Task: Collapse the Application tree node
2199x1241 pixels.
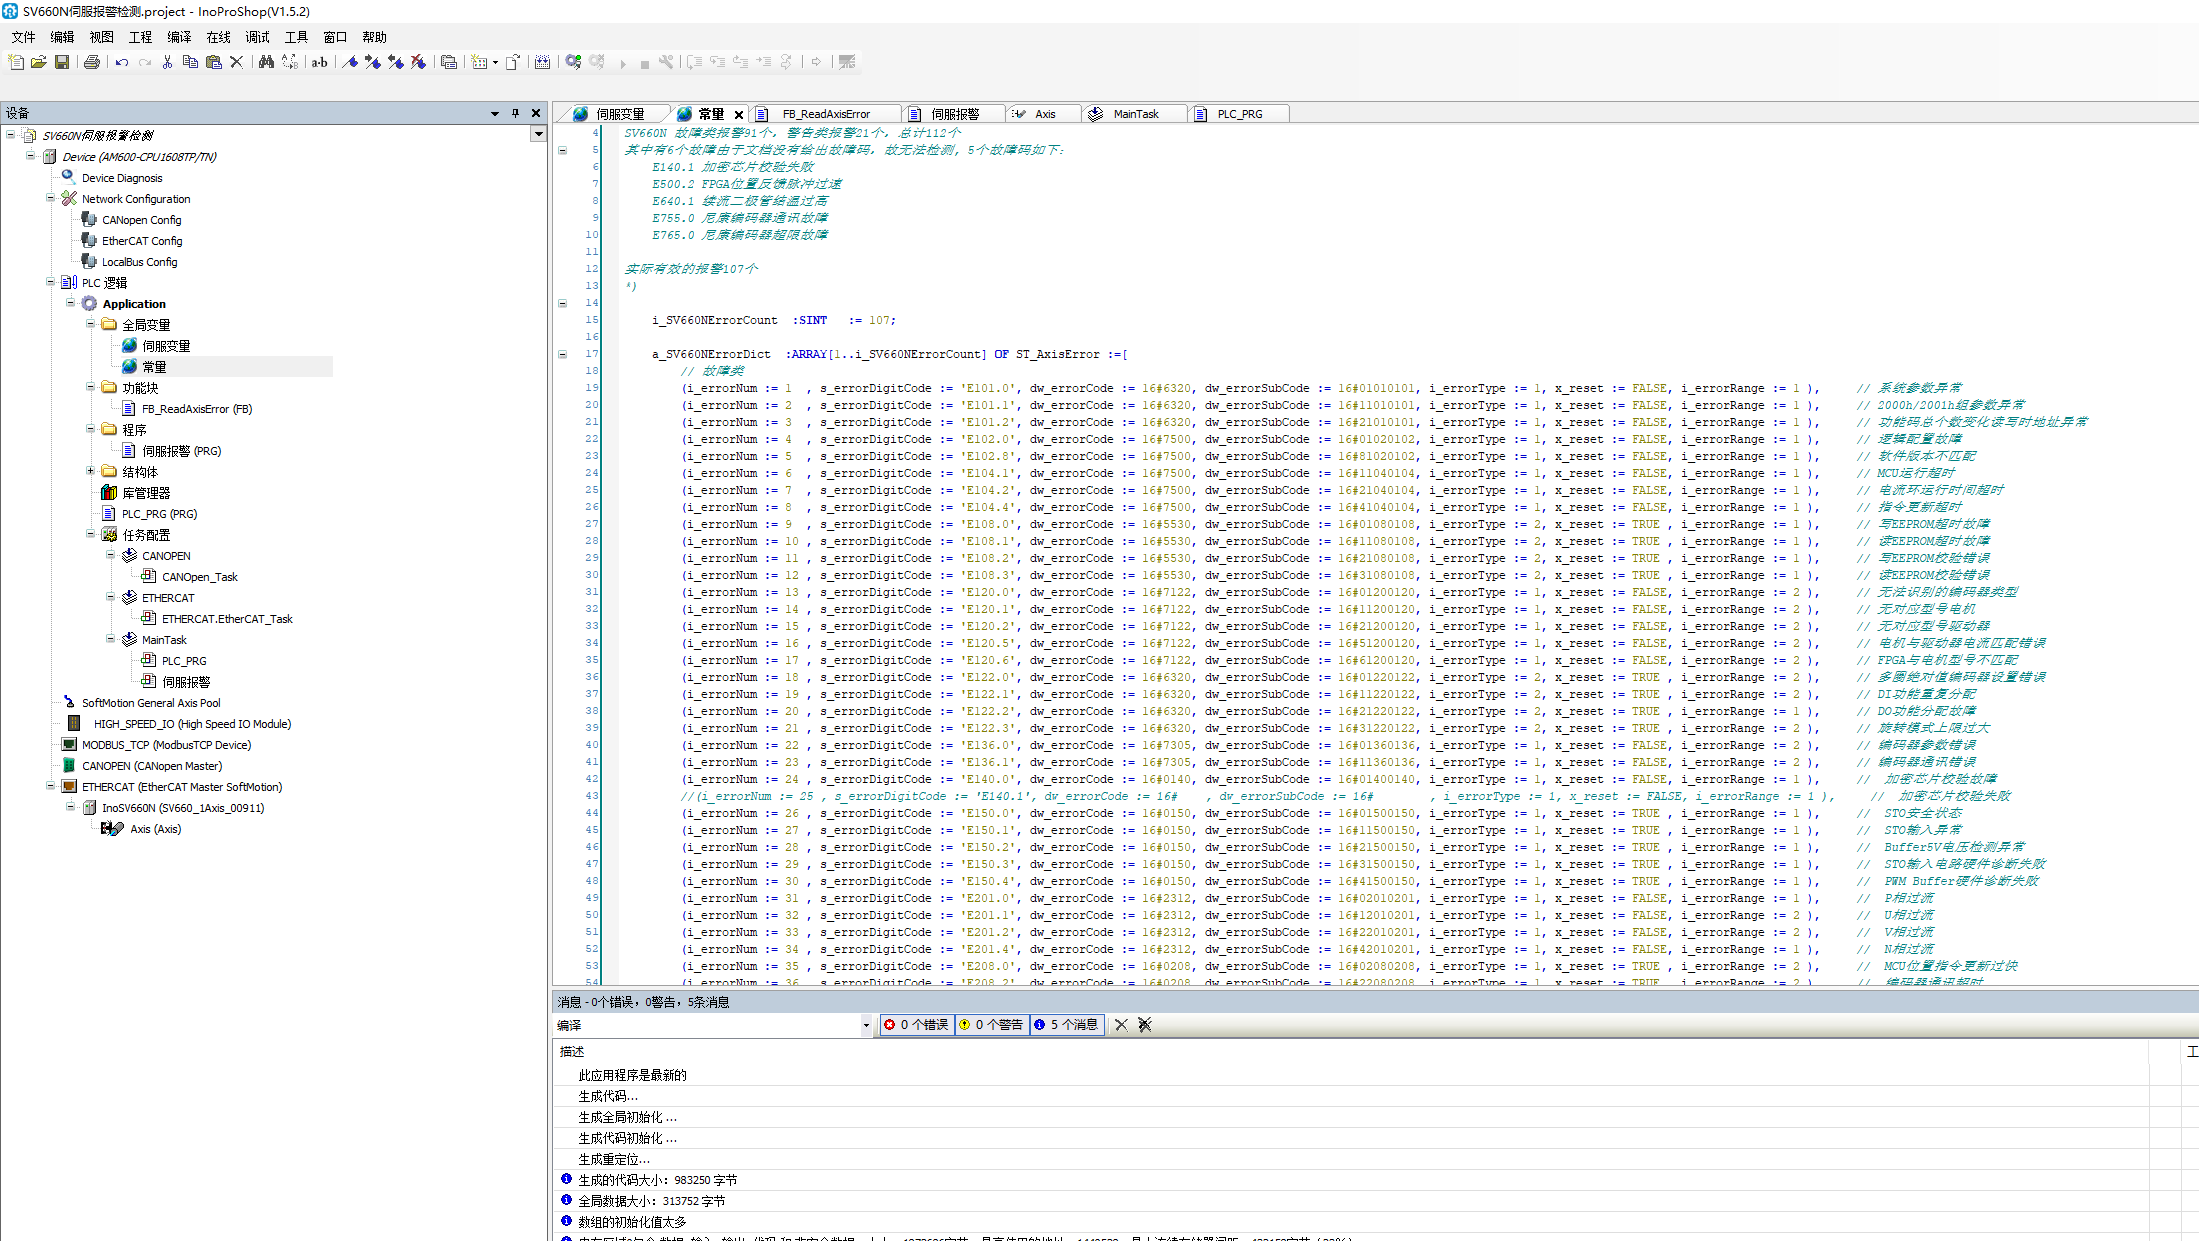Action: pyautogui.click(x=70, y=303)
